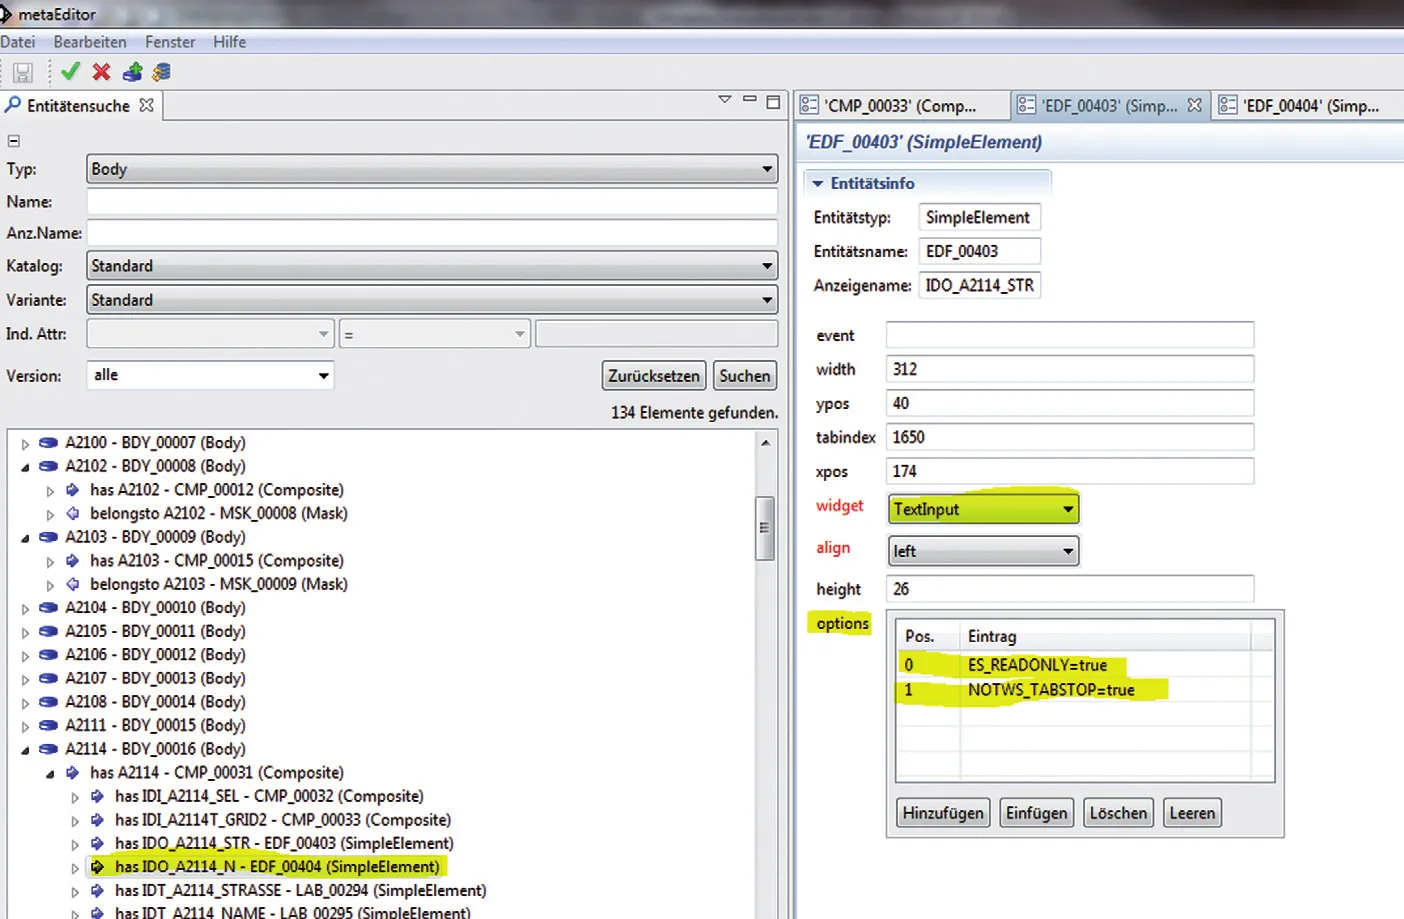Click the Löschen button
This screenshot has width=1404, height=919.
pos(1118,813)
